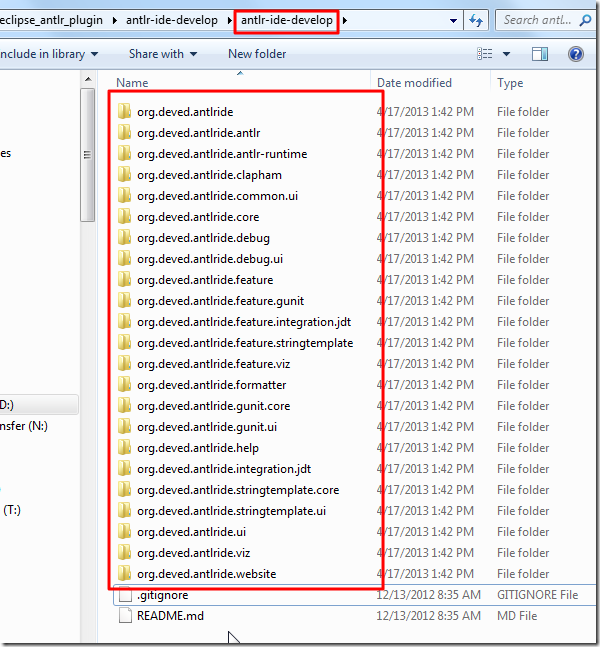The width and height of the screenshot is (600, 647).
Task: Expand arrow after eclipse_antlr_plugin breadcrumb
Action: [115, 20]
